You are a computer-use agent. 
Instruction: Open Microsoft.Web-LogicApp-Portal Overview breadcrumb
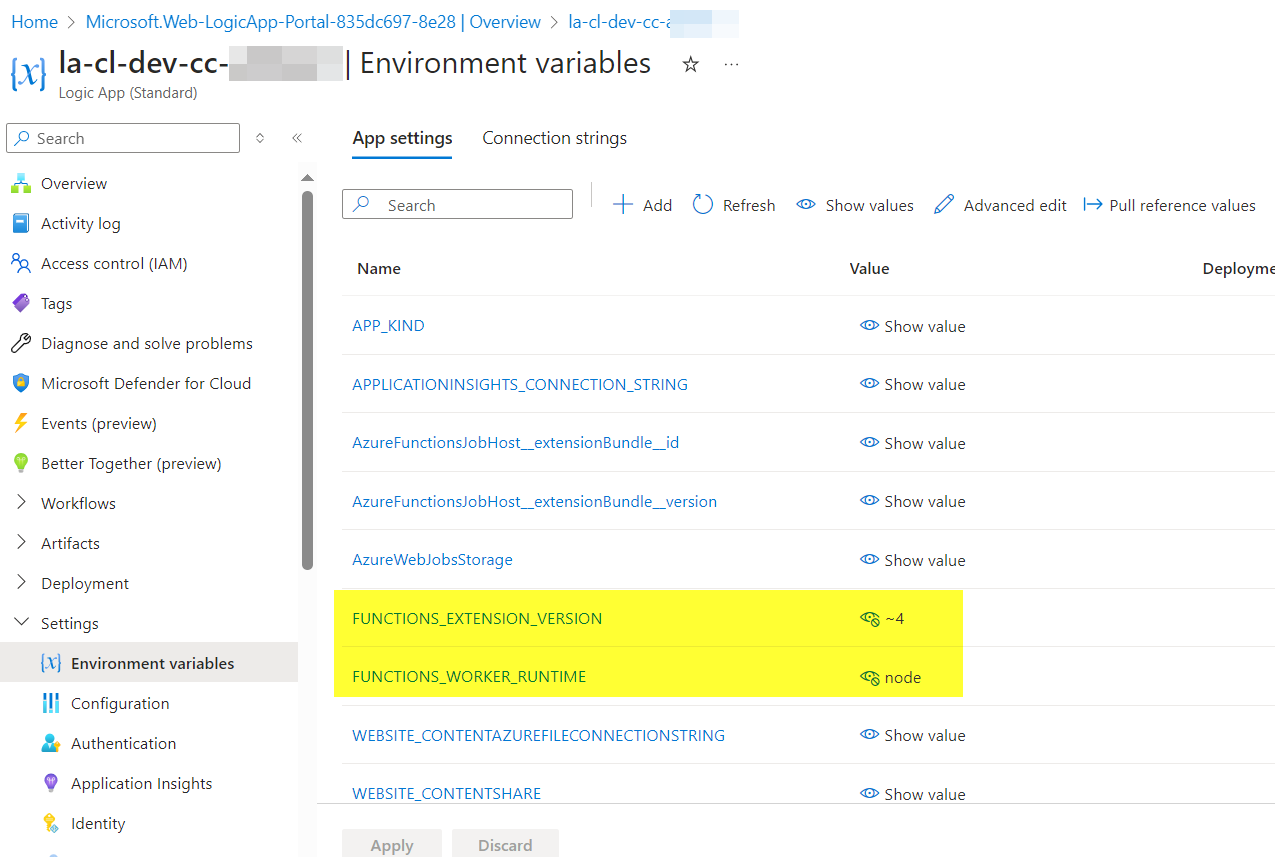313,22
